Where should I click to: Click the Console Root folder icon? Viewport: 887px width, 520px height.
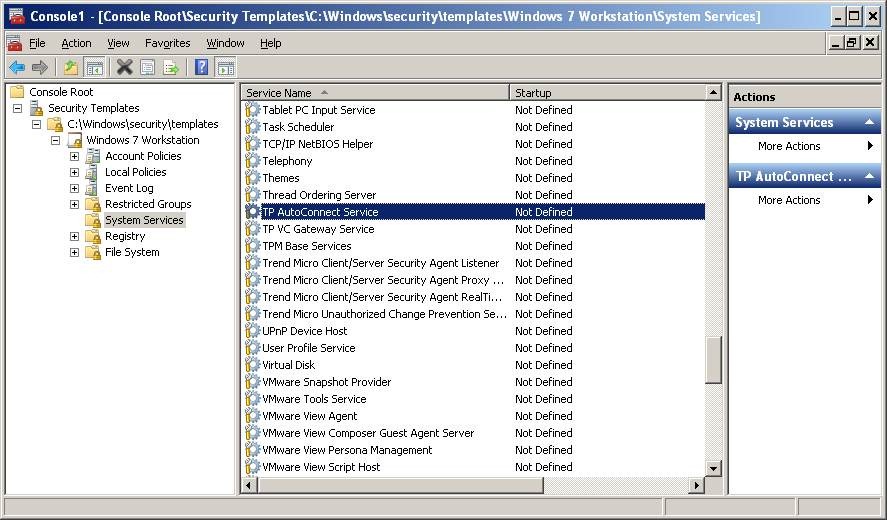pos(18,92)
